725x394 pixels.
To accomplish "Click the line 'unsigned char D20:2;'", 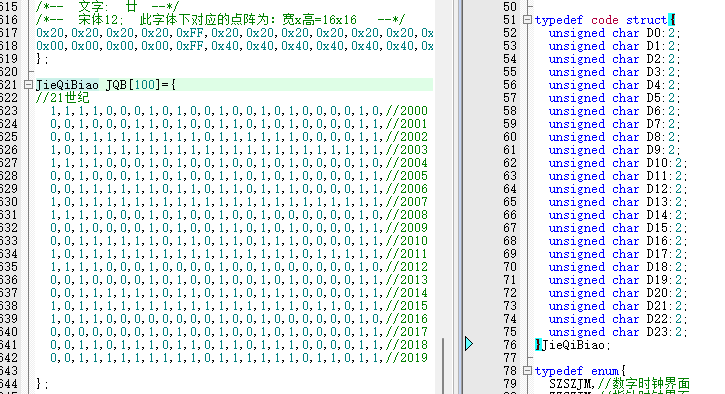I will (x=618, y=293).
